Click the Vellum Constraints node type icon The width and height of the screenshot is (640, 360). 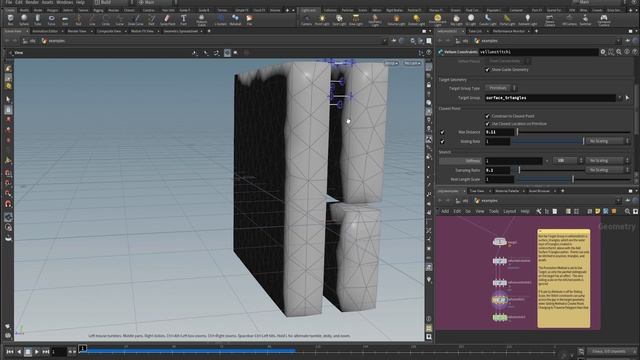point(441,52)
